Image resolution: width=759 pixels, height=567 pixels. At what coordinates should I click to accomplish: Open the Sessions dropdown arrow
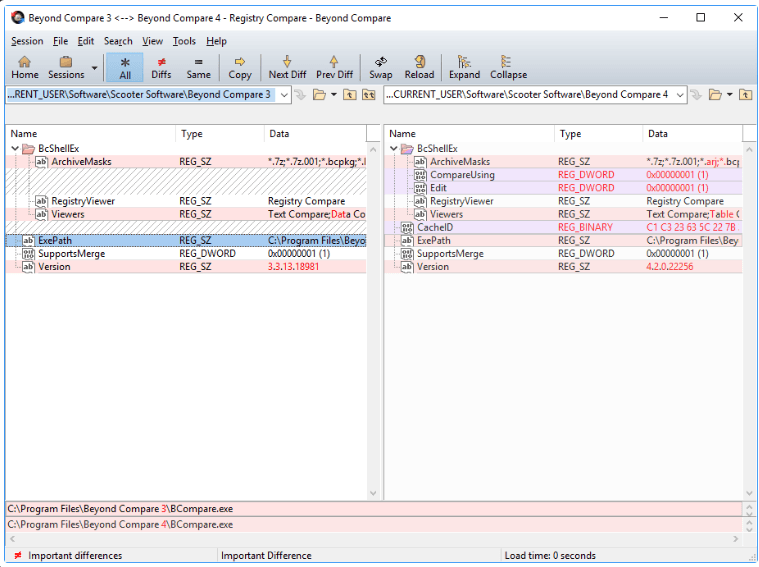point(94,68)
